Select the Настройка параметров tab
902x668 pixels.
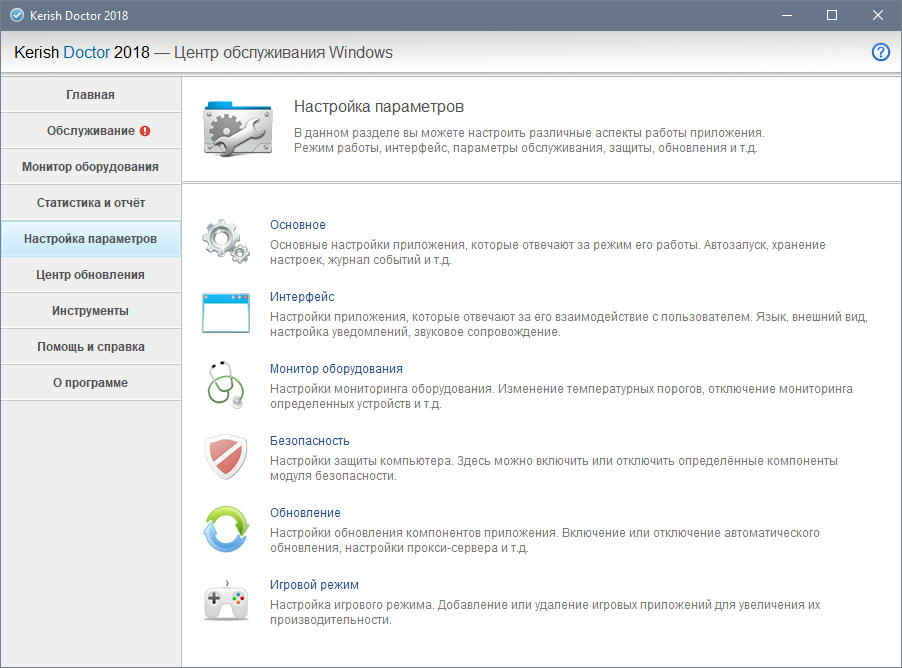[91, 239]
